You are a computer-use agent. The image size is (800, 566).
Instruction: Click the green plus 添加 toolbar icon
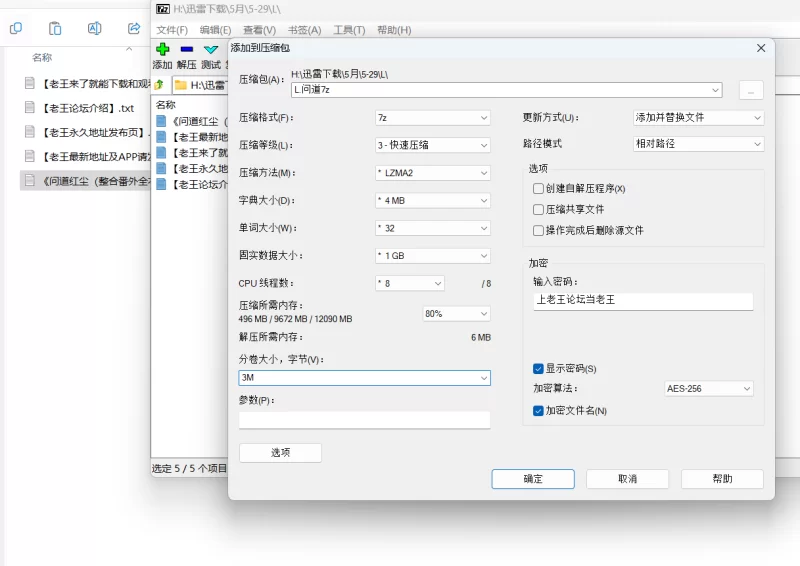pyautogui.click(x=163, y=49)
